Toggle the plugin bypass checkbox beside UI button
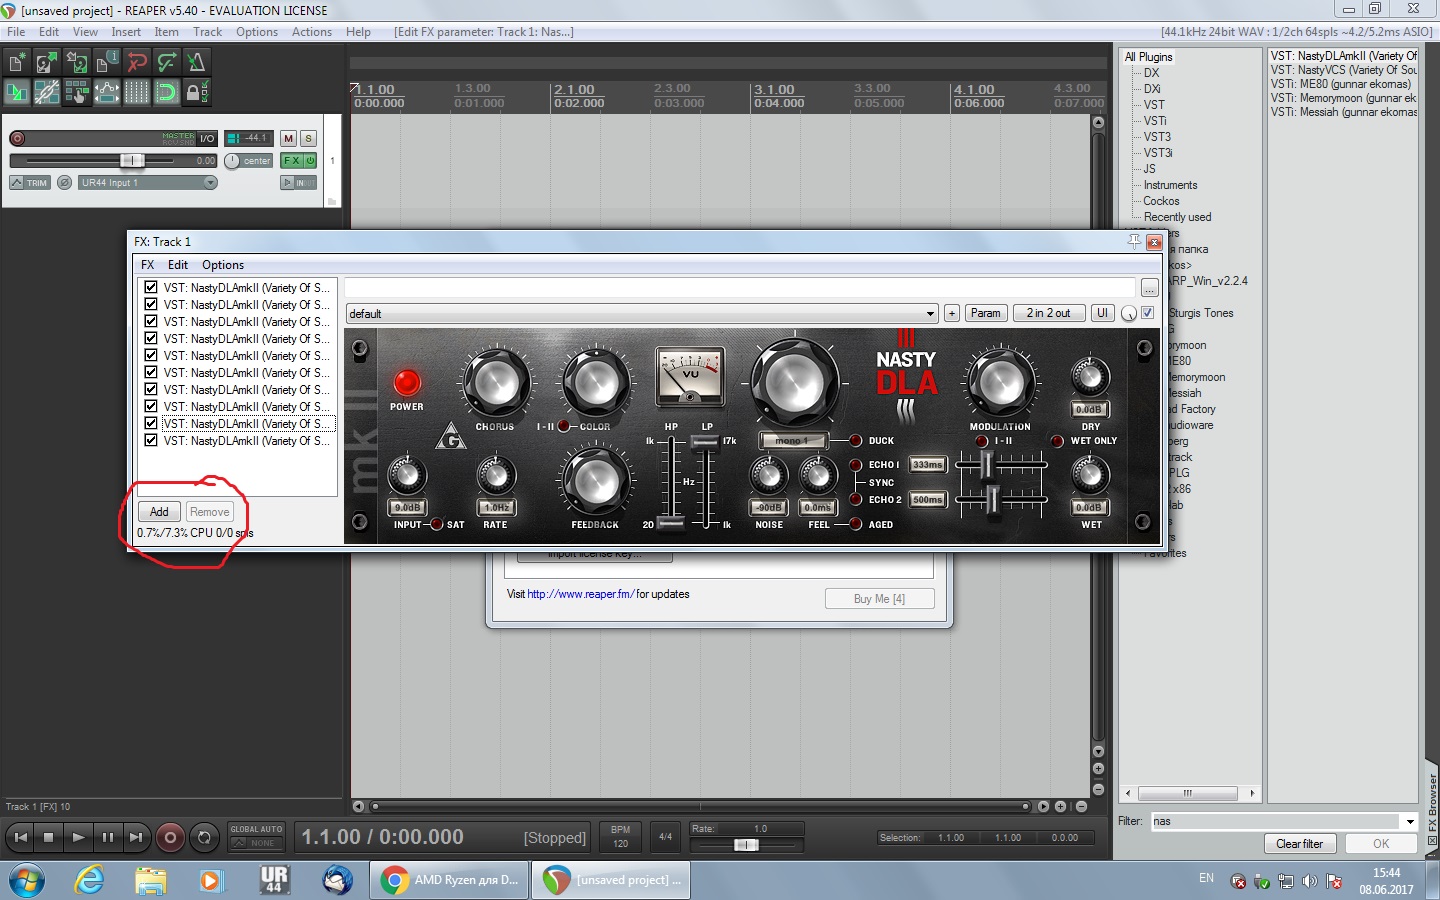Screen dimensions: 1440x900 [1148, 313]
